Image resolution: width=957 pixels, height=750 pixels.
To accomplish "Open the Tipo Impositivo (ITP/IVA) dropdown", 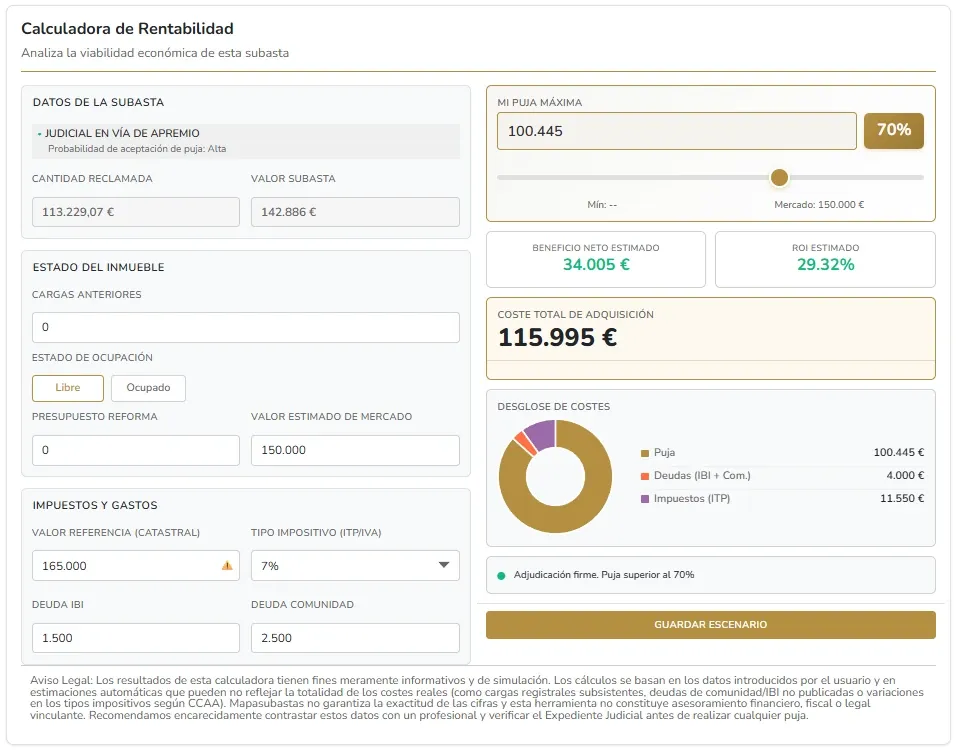I will [355, 565].
